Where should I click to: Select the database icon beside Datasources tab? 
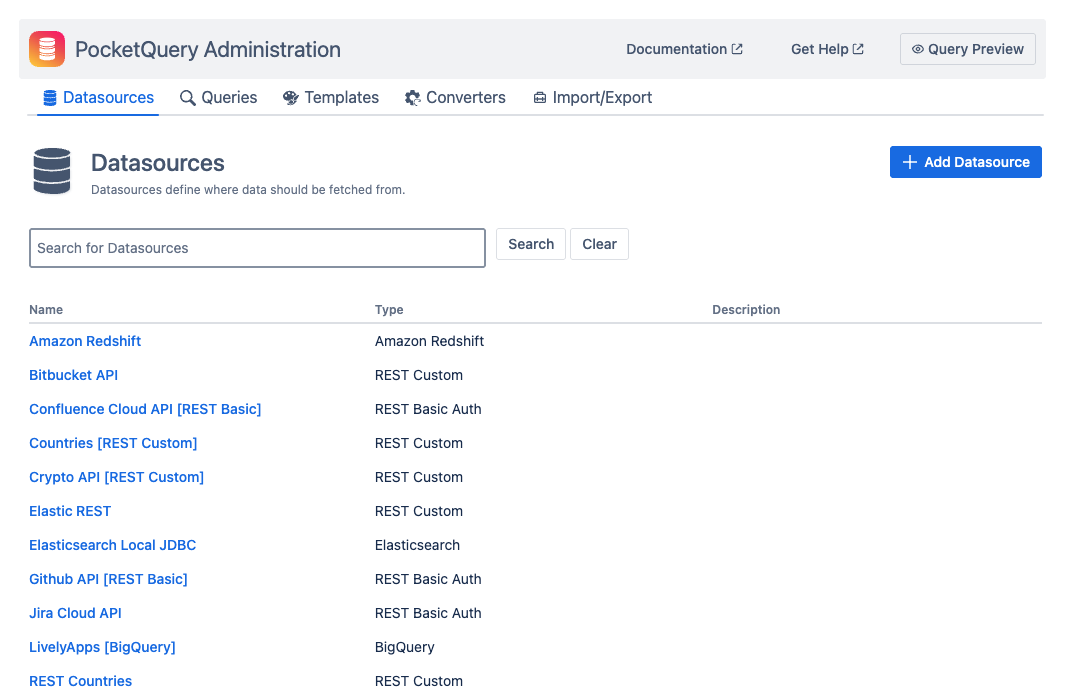48,97
